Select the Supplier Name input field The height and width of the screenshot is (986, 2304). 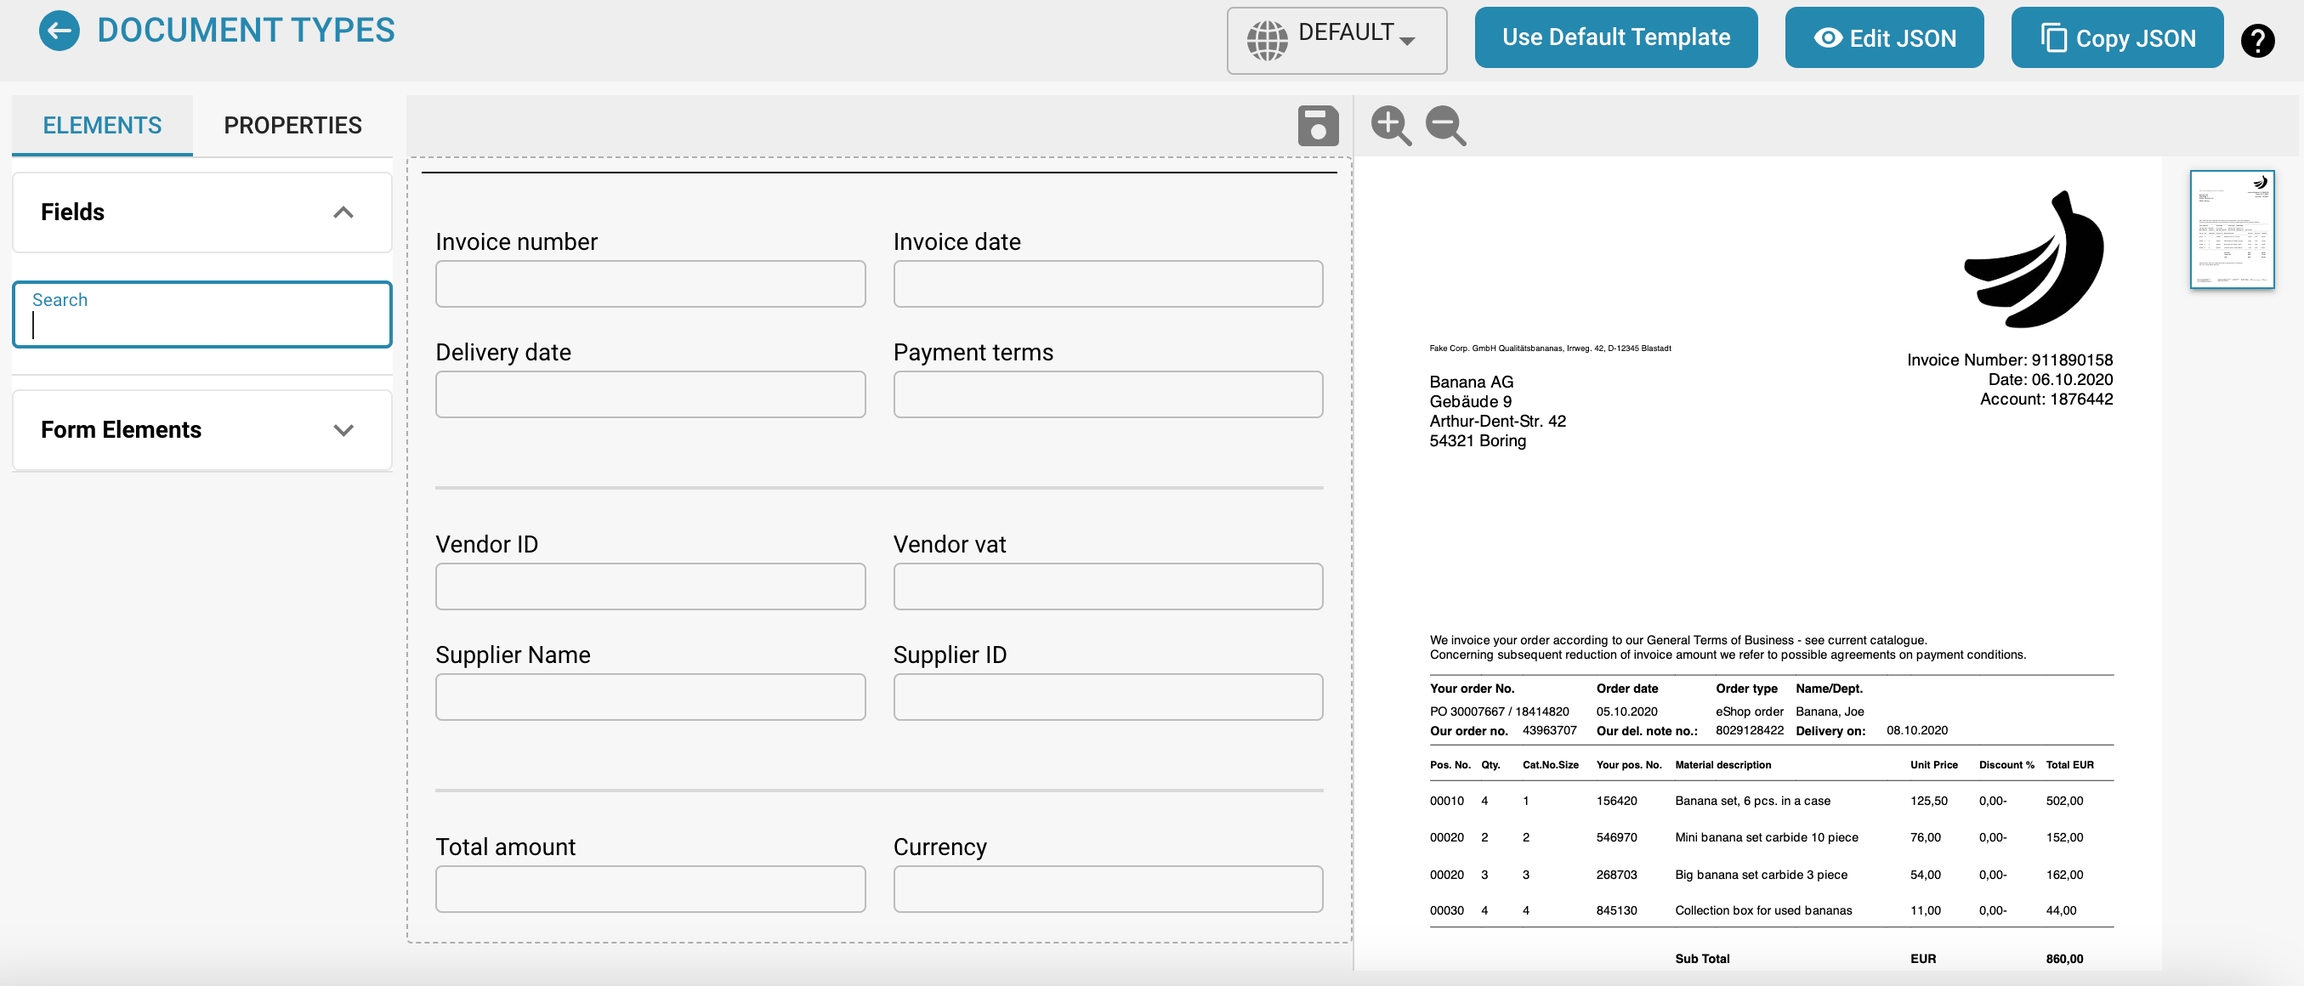[650, 697]
